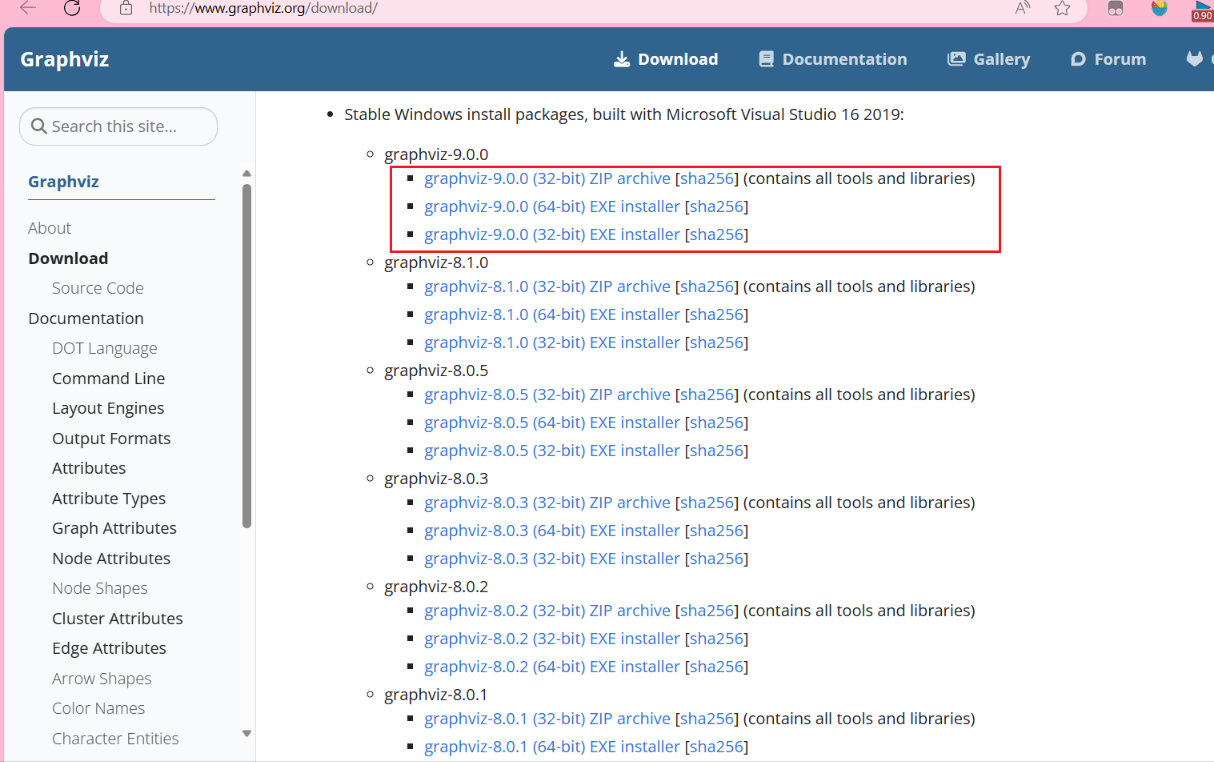Open Layout Engines in the sidebar
Image resolution: width=1214 pixels, height=762 pixels.
click(x=108, y=408)
